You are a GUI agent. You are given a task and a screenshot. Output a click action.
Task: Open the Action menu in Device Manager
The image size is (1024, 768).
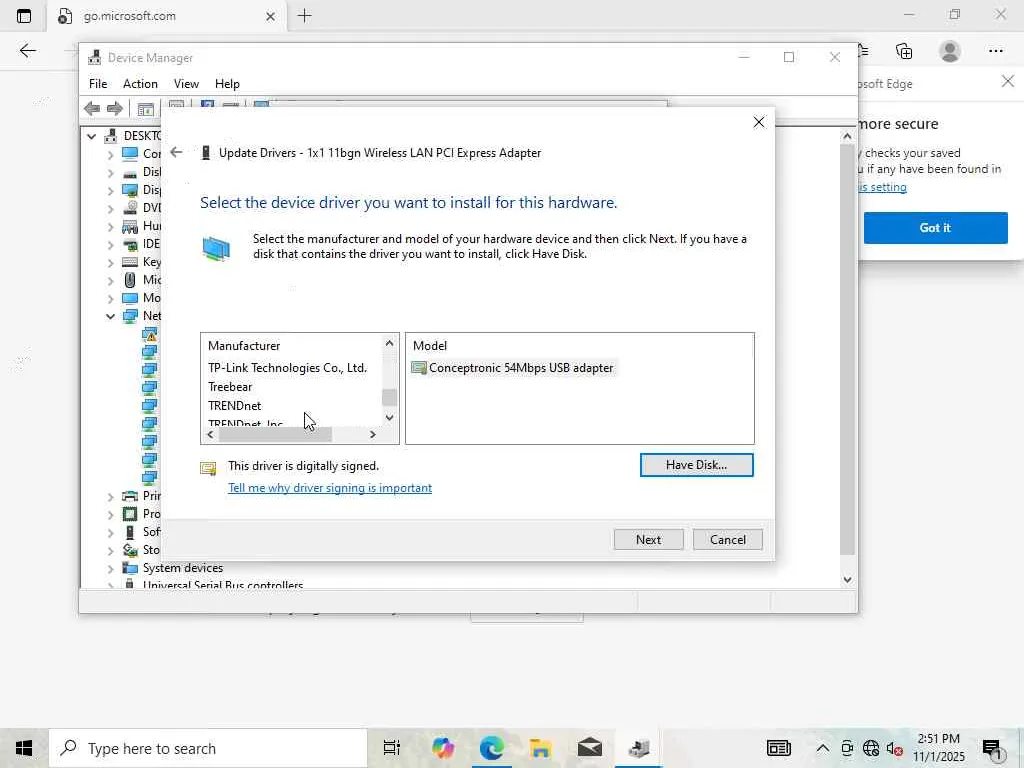(x=140, y=84)
